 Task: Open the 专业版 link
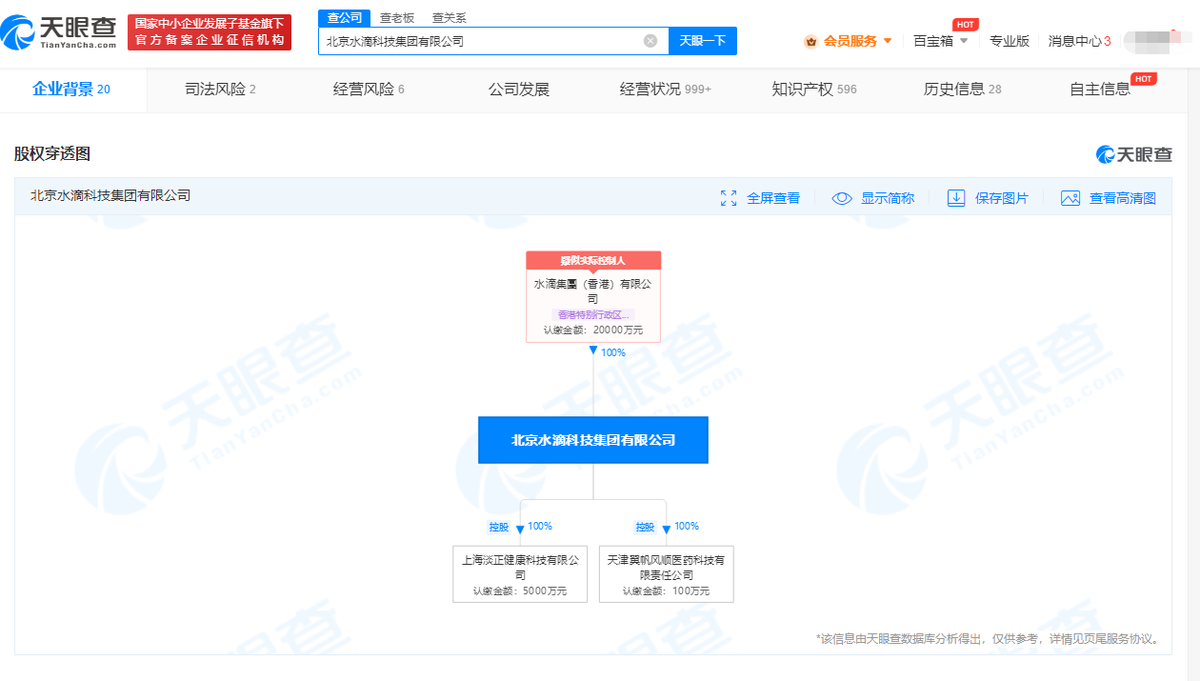1009,41
